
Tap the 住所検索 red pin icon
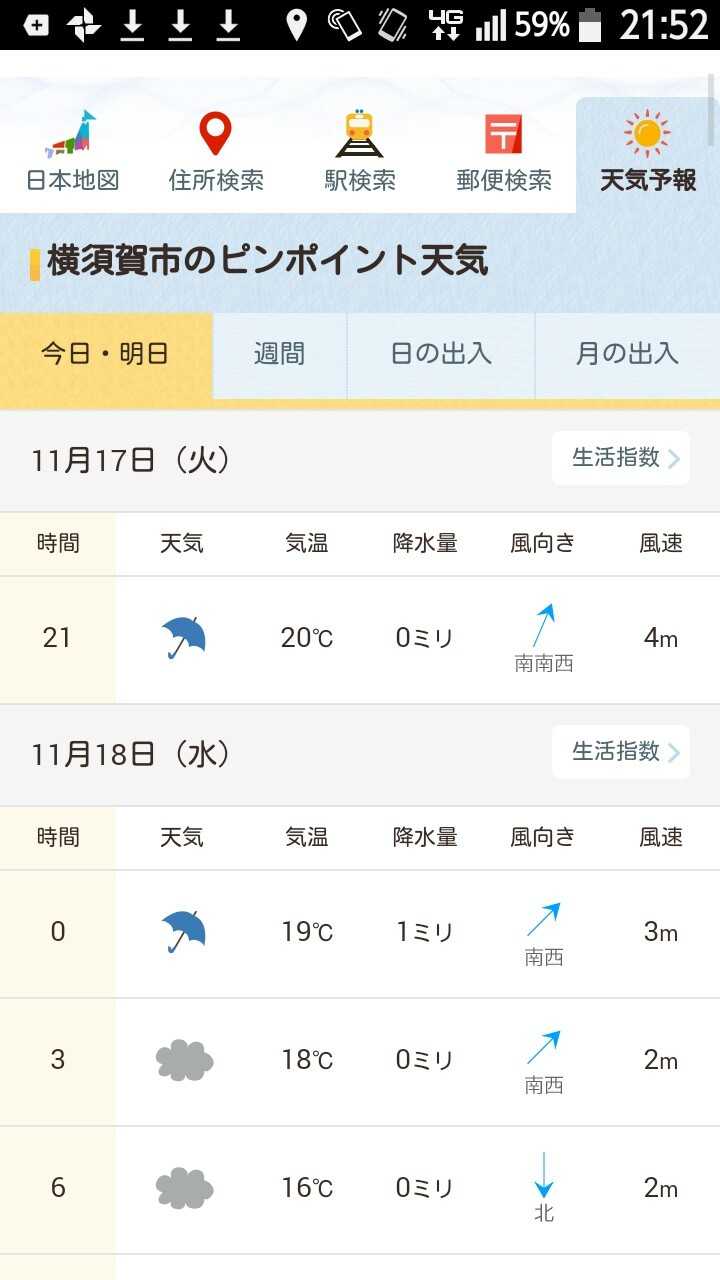coord(215,134)
